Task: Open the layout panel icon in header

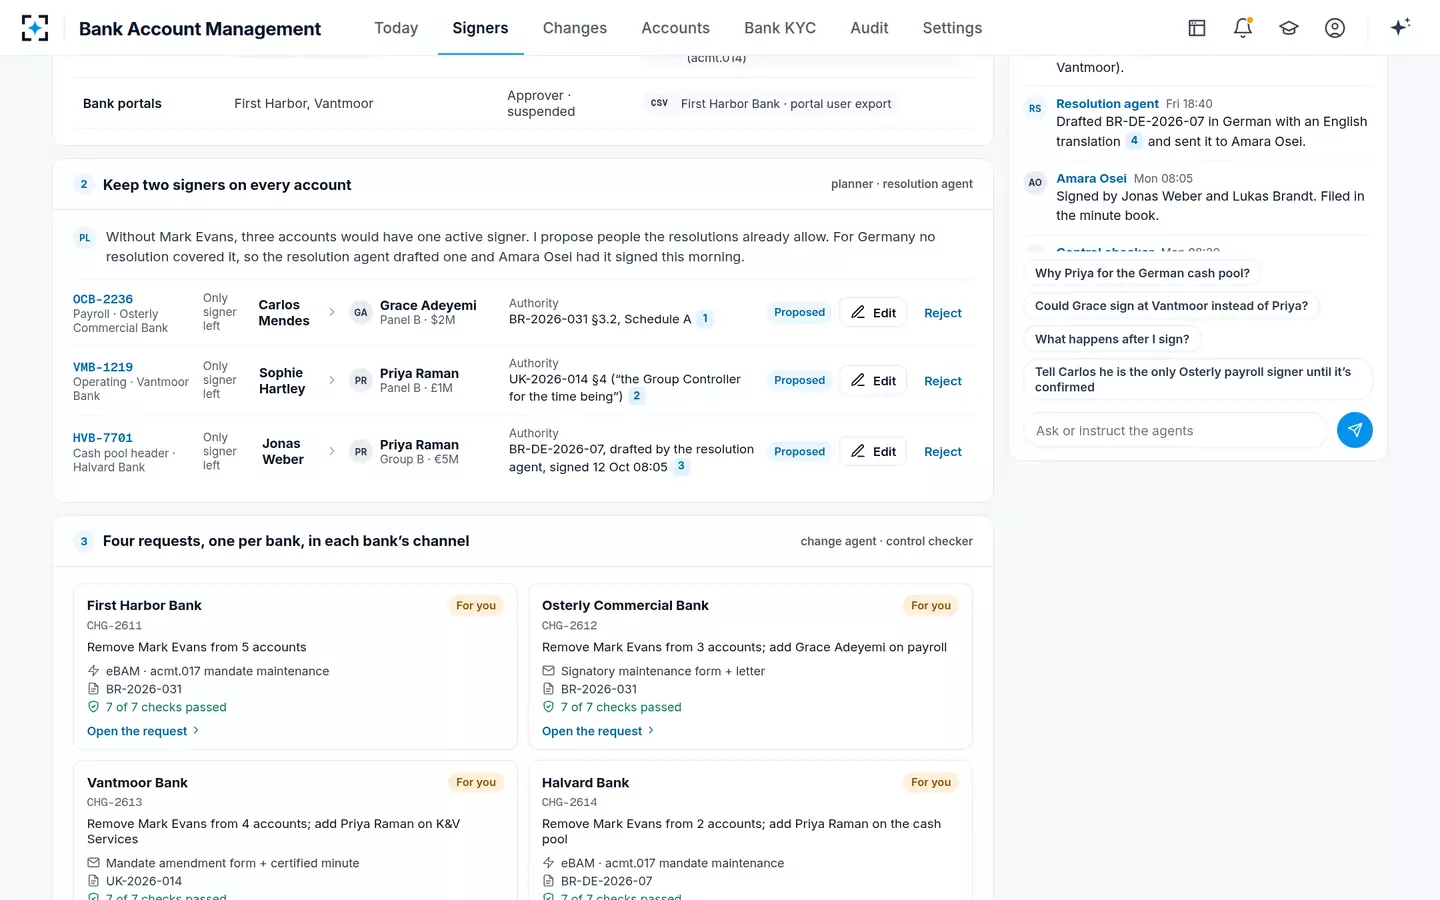Action: point(1197,28)
